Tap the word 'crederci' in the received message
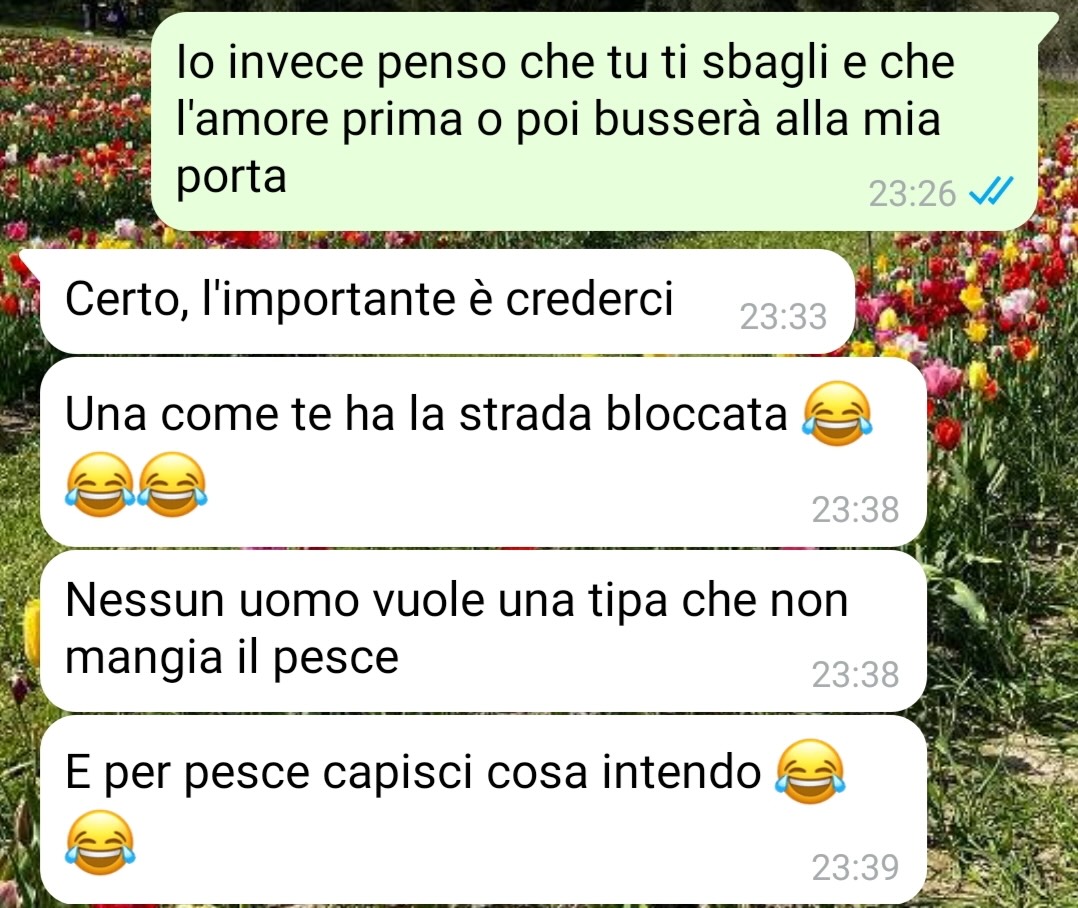The width and height of the screenshot is (1078, 908). pos(589,299)
